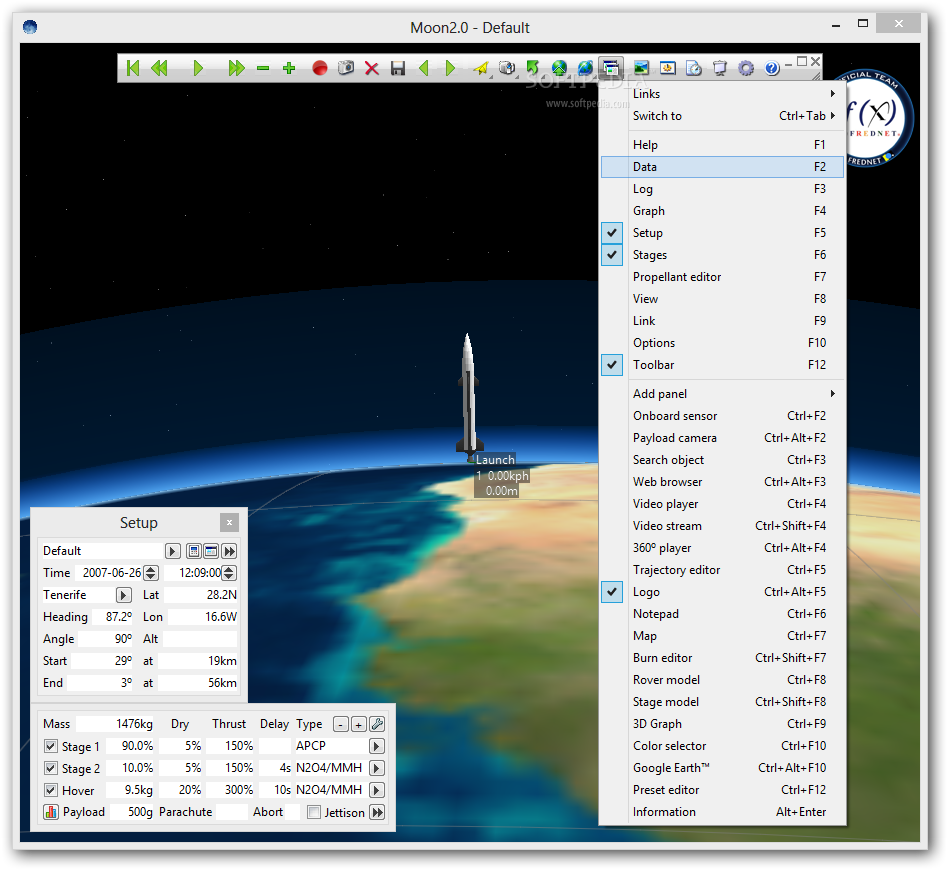Click the blue globe orbit icon

pos(585,68)
